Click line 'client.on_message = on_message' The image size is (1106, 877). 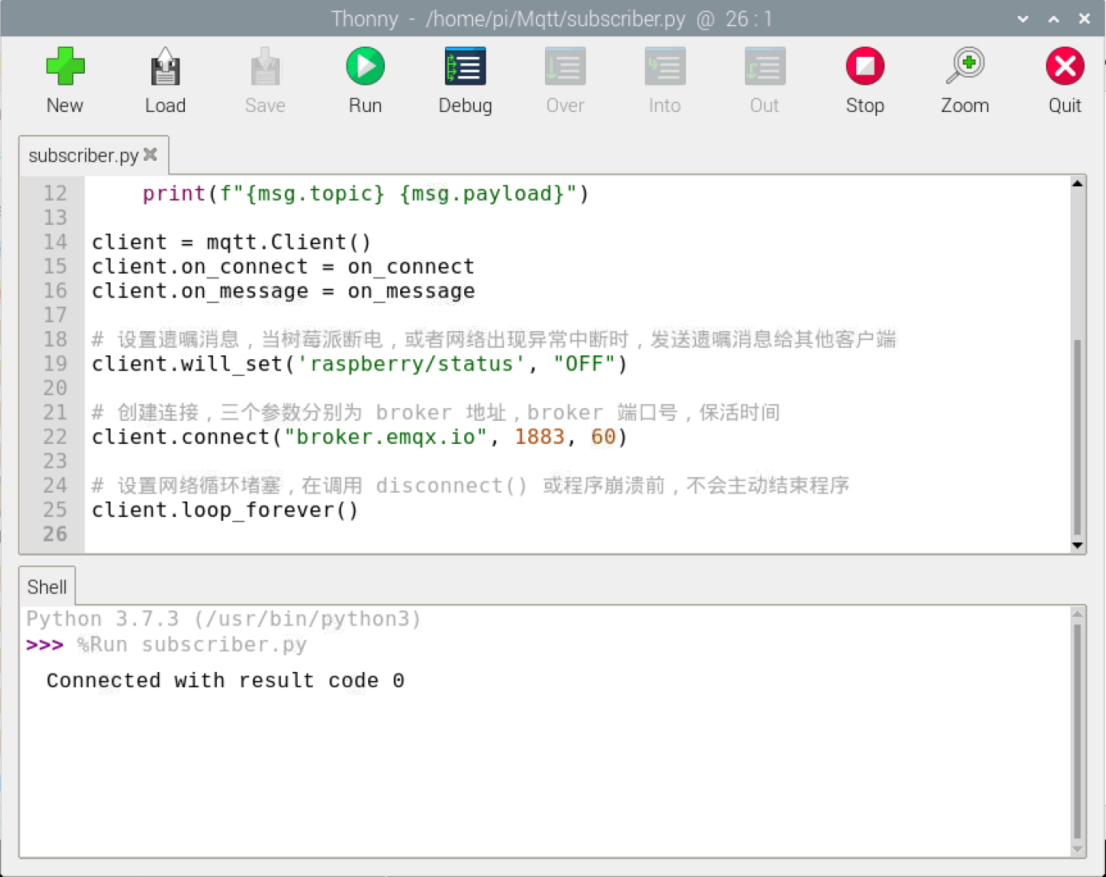coord(283,291)
